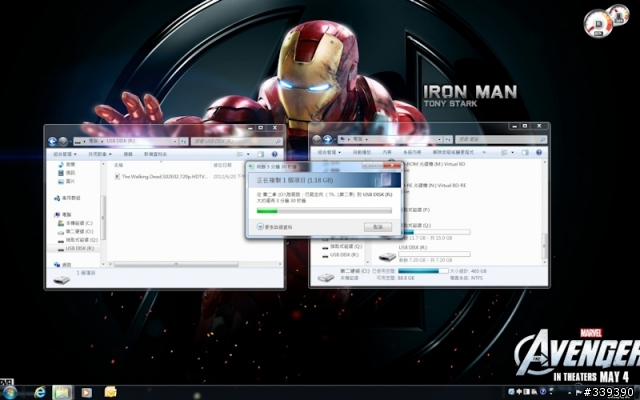Select USB DISK (R:) drive icon in 電腦 content
Viewport: 640px width, 400px height.
(x=387, y=256)
